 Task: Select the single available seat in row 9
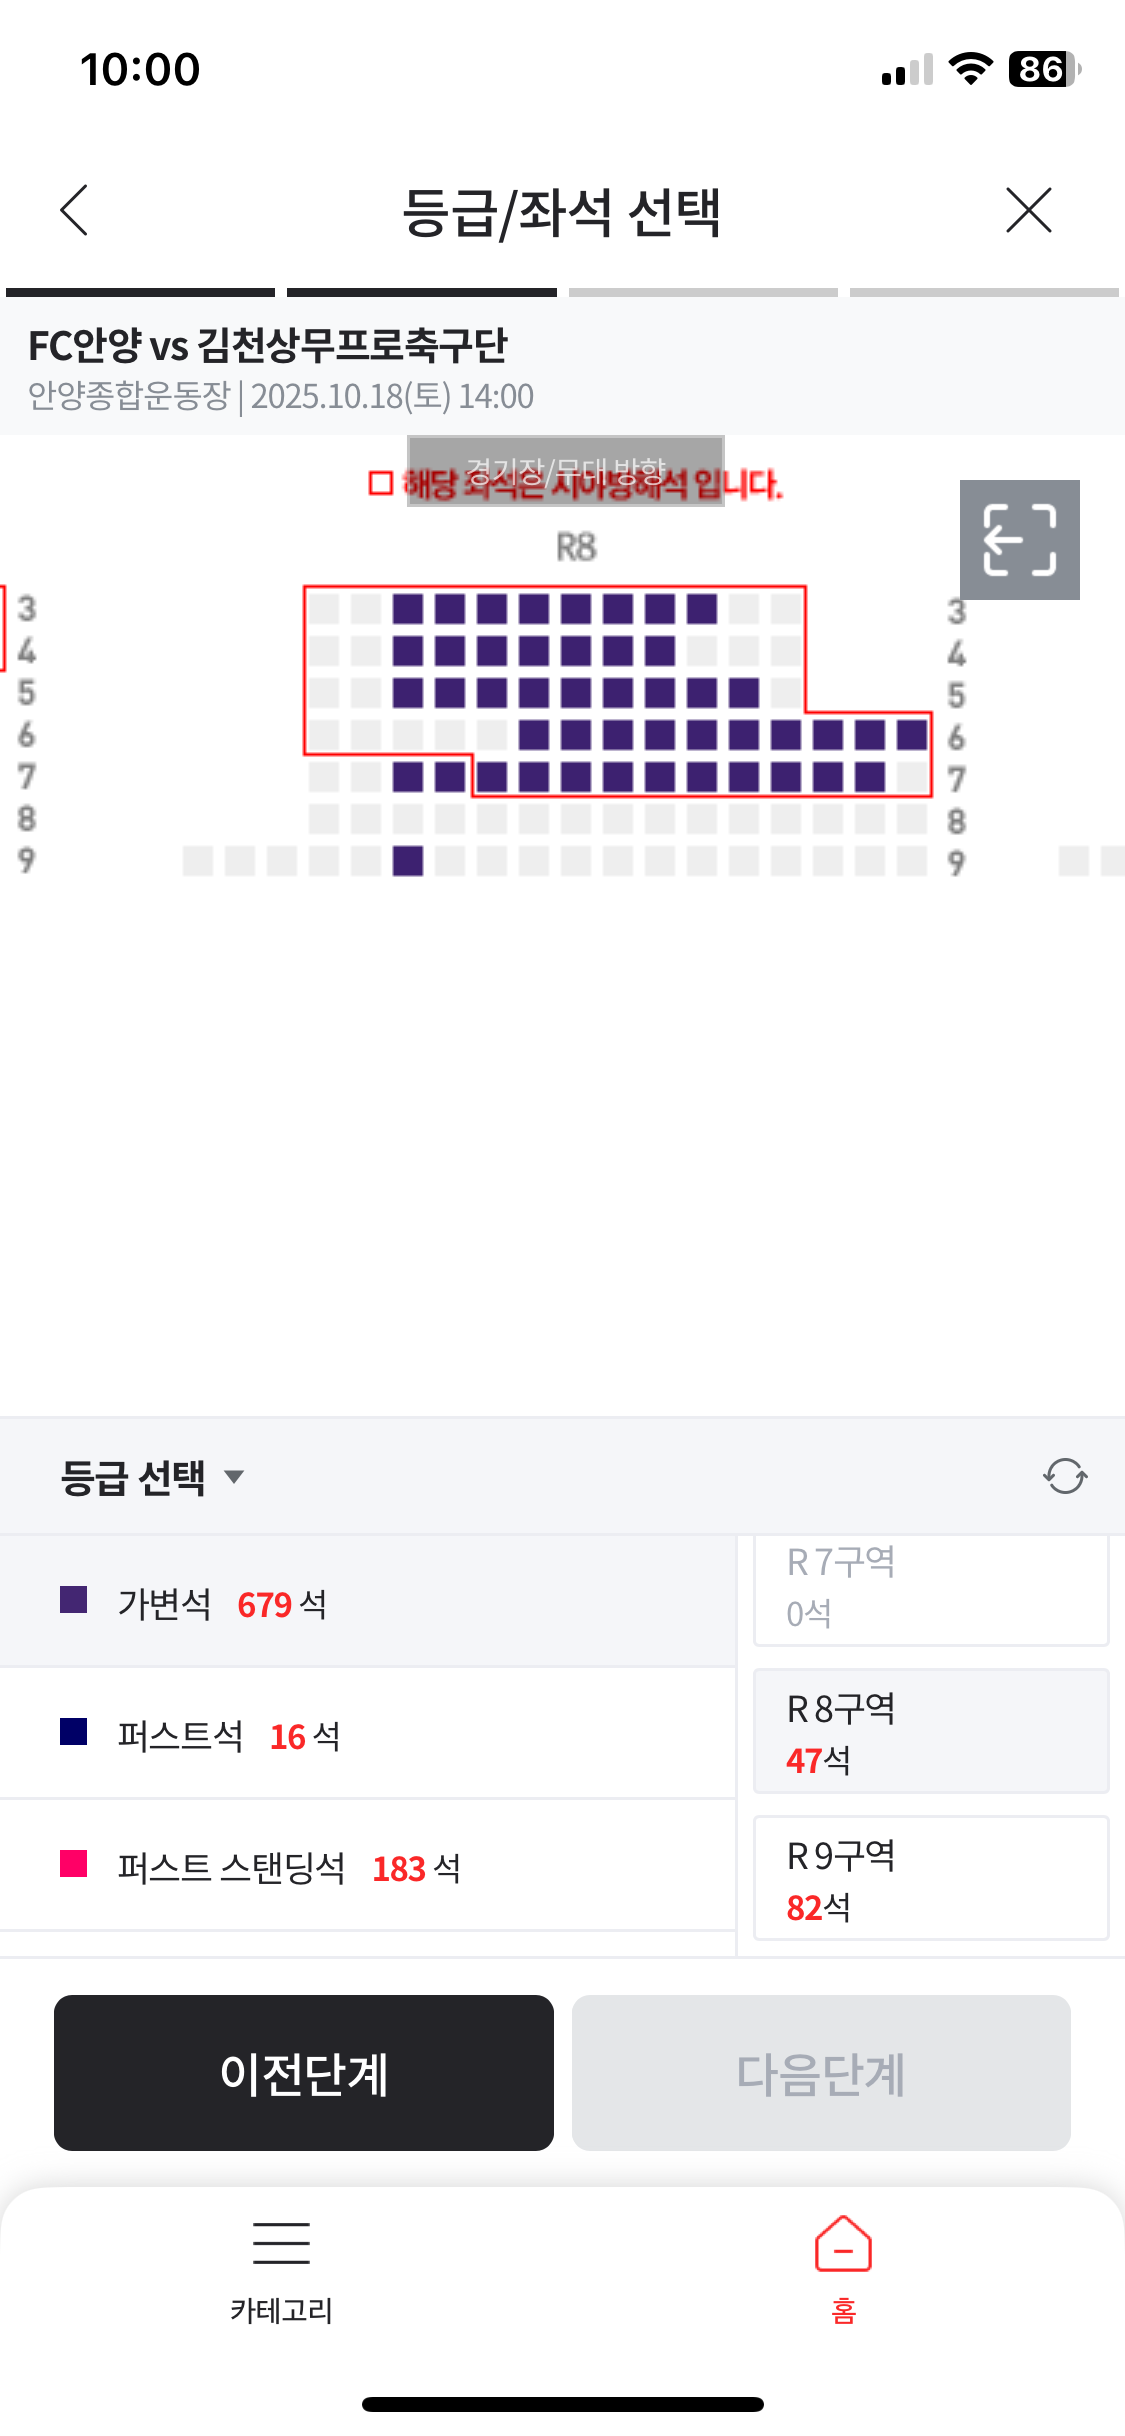click(x=408, y=860)
